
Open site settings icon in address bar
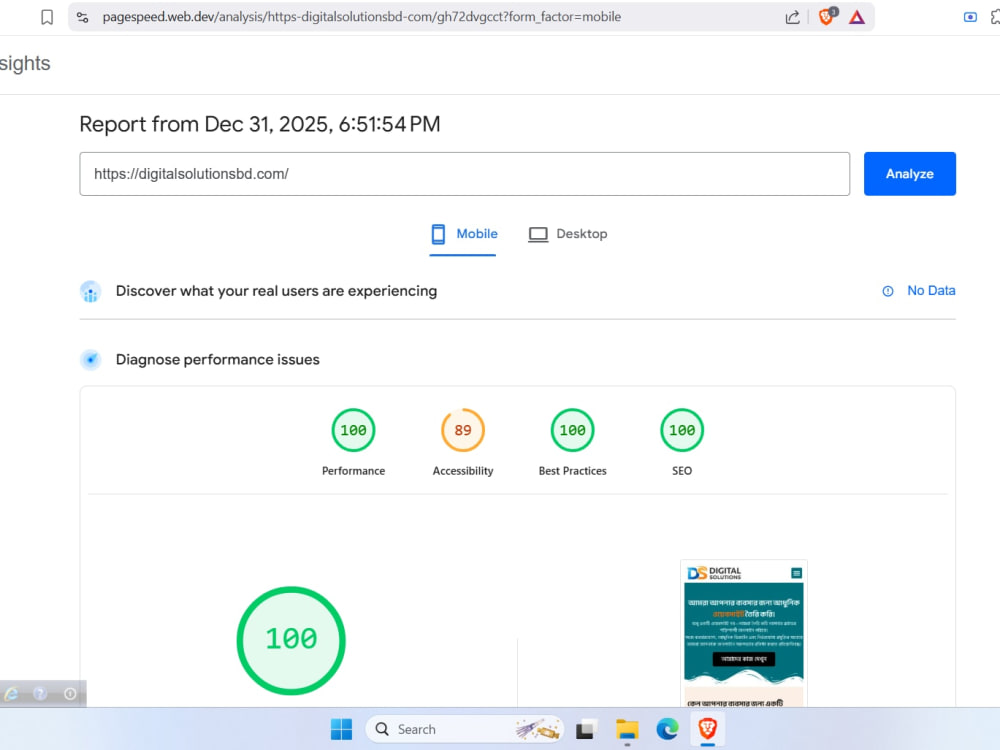click(82, 17)
